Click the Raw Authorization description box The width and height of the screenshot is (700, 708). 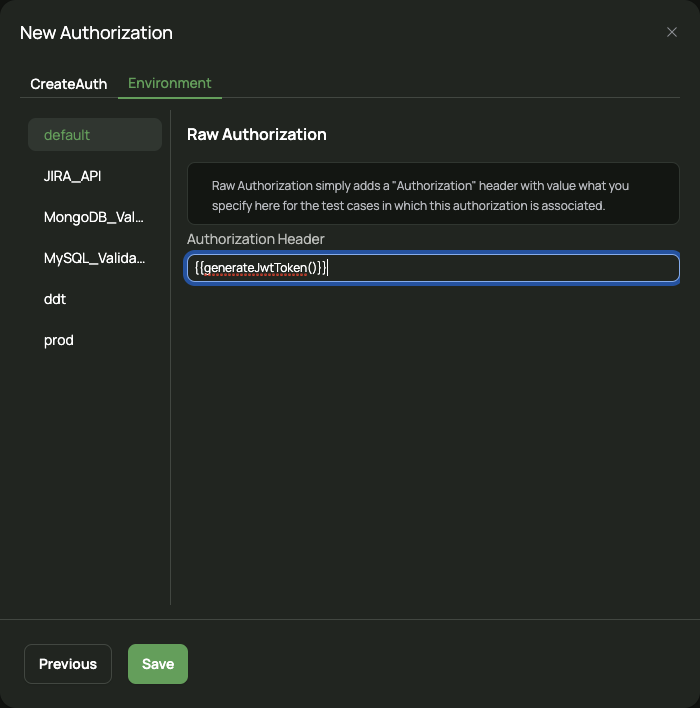click(433, 193)
